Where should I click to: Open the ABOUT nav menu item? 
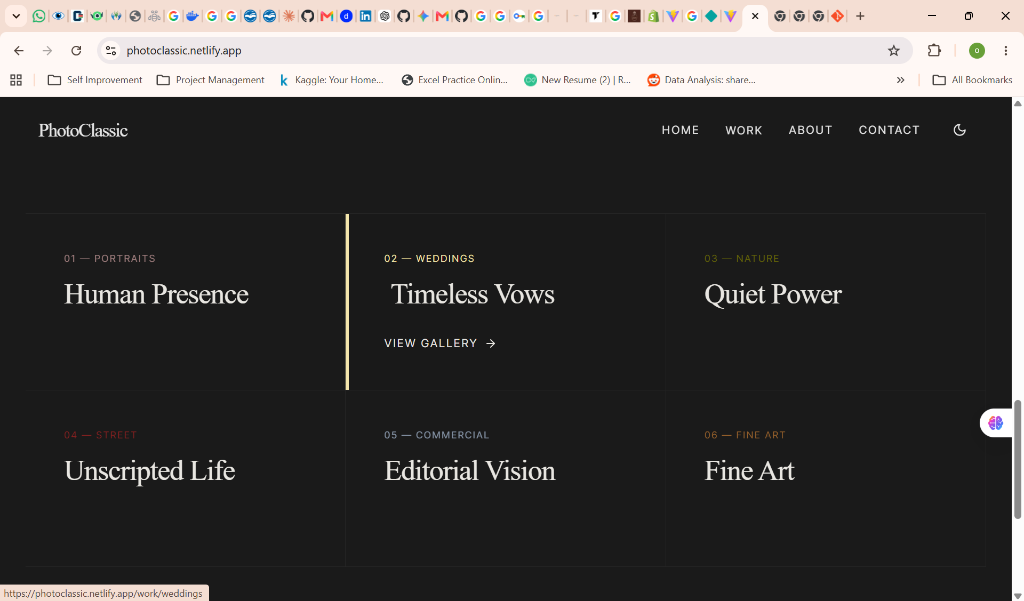[810, 130]
